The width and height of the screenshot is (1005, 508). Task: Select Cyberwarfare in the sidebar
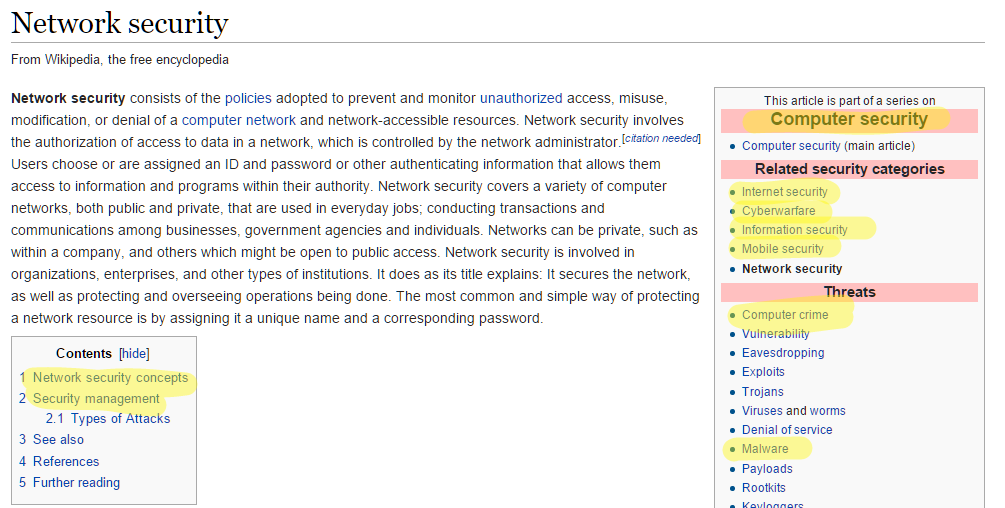(778, 211)
